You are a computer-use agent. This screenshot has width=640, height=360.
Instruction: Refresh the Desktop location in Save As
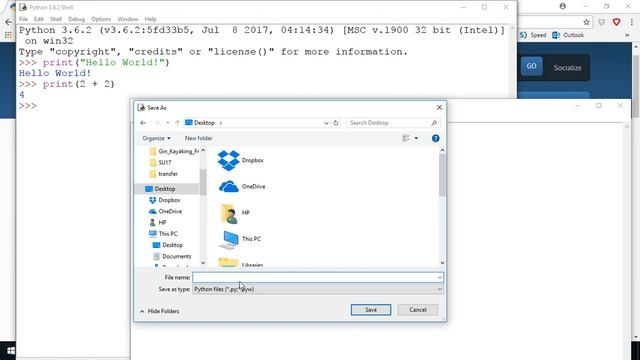[x=336, y=123]
